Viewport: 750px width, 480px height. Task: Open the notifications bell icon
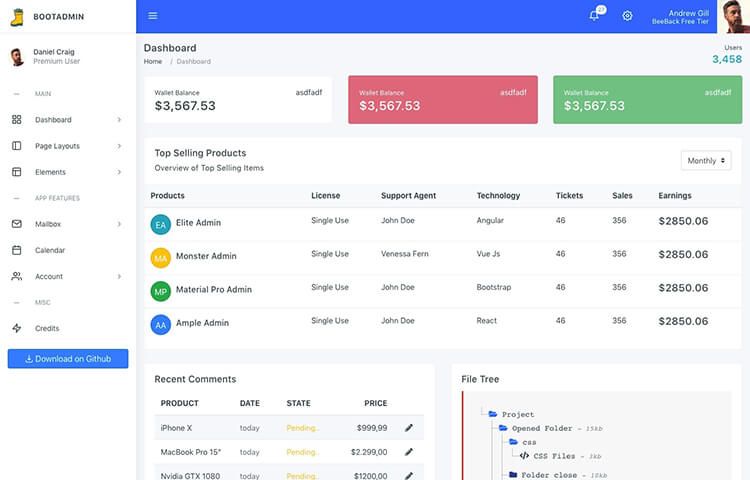click(594, 16)
